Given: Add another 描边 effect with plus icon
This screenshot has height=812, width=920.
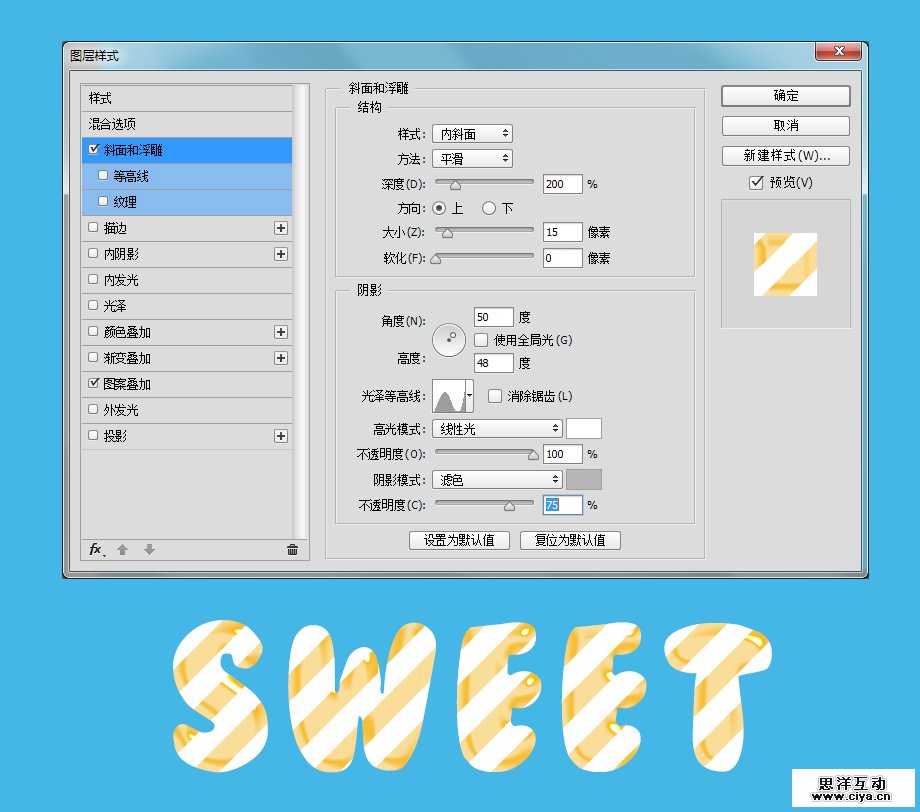Looking at the screenshot, I should (x=281, y=228).
